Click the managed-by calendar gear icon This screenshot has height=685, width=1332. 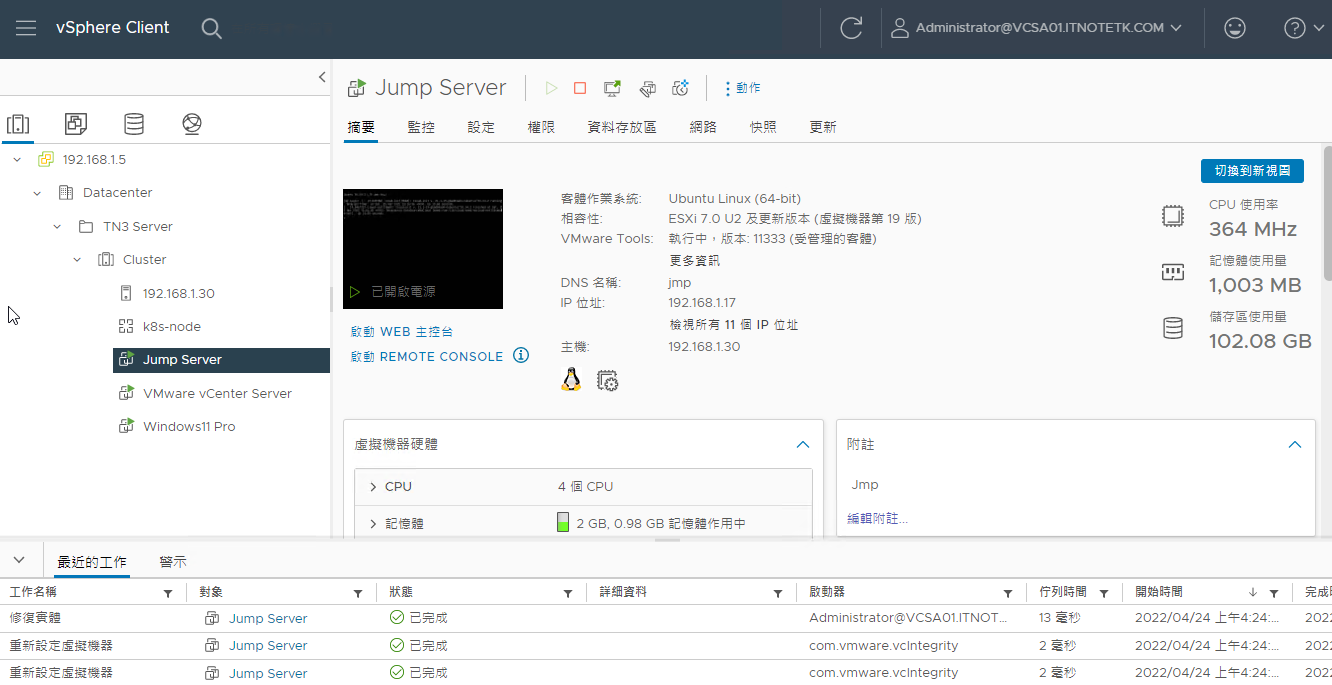click(607, 380)
